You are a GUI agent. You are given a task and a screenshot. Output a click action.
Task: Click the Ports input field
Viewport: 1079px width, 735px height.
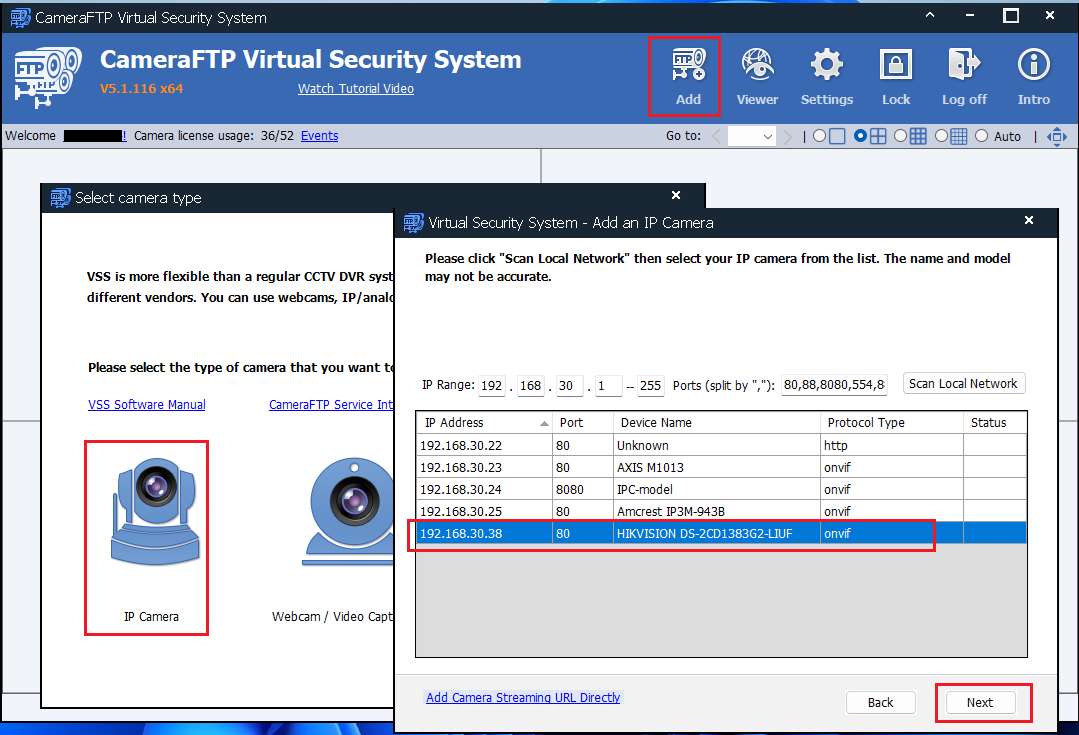(834, 385)
